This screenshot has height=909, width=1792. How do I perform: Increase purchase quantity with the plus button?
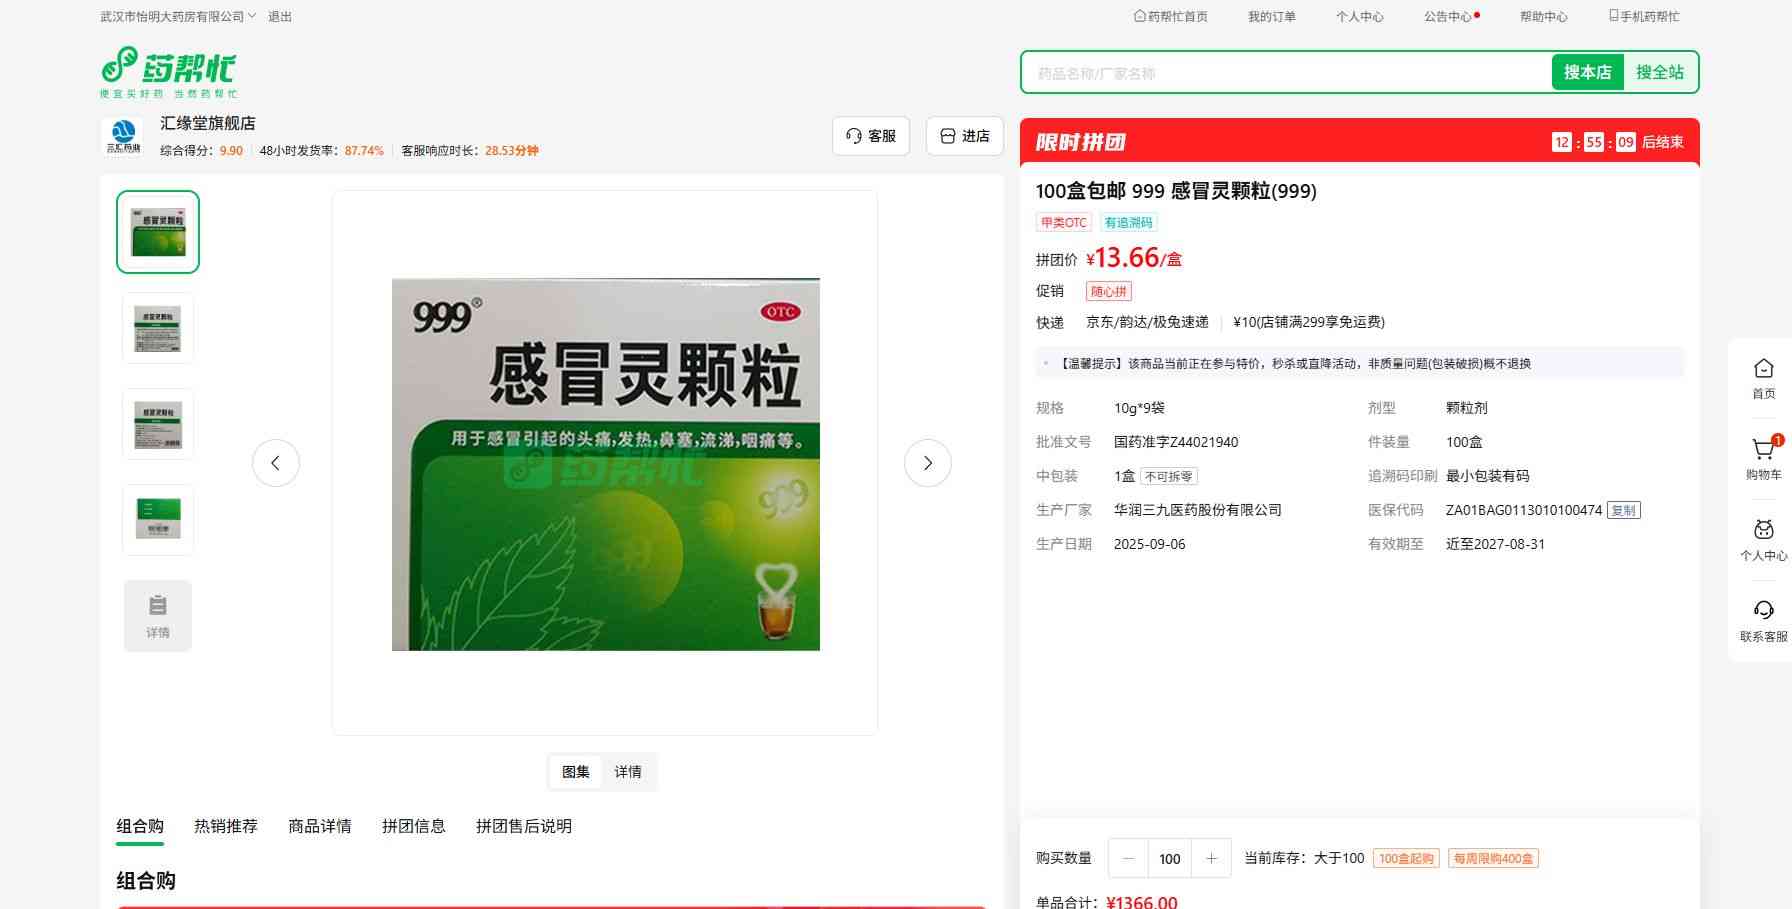pos(1211,858)
